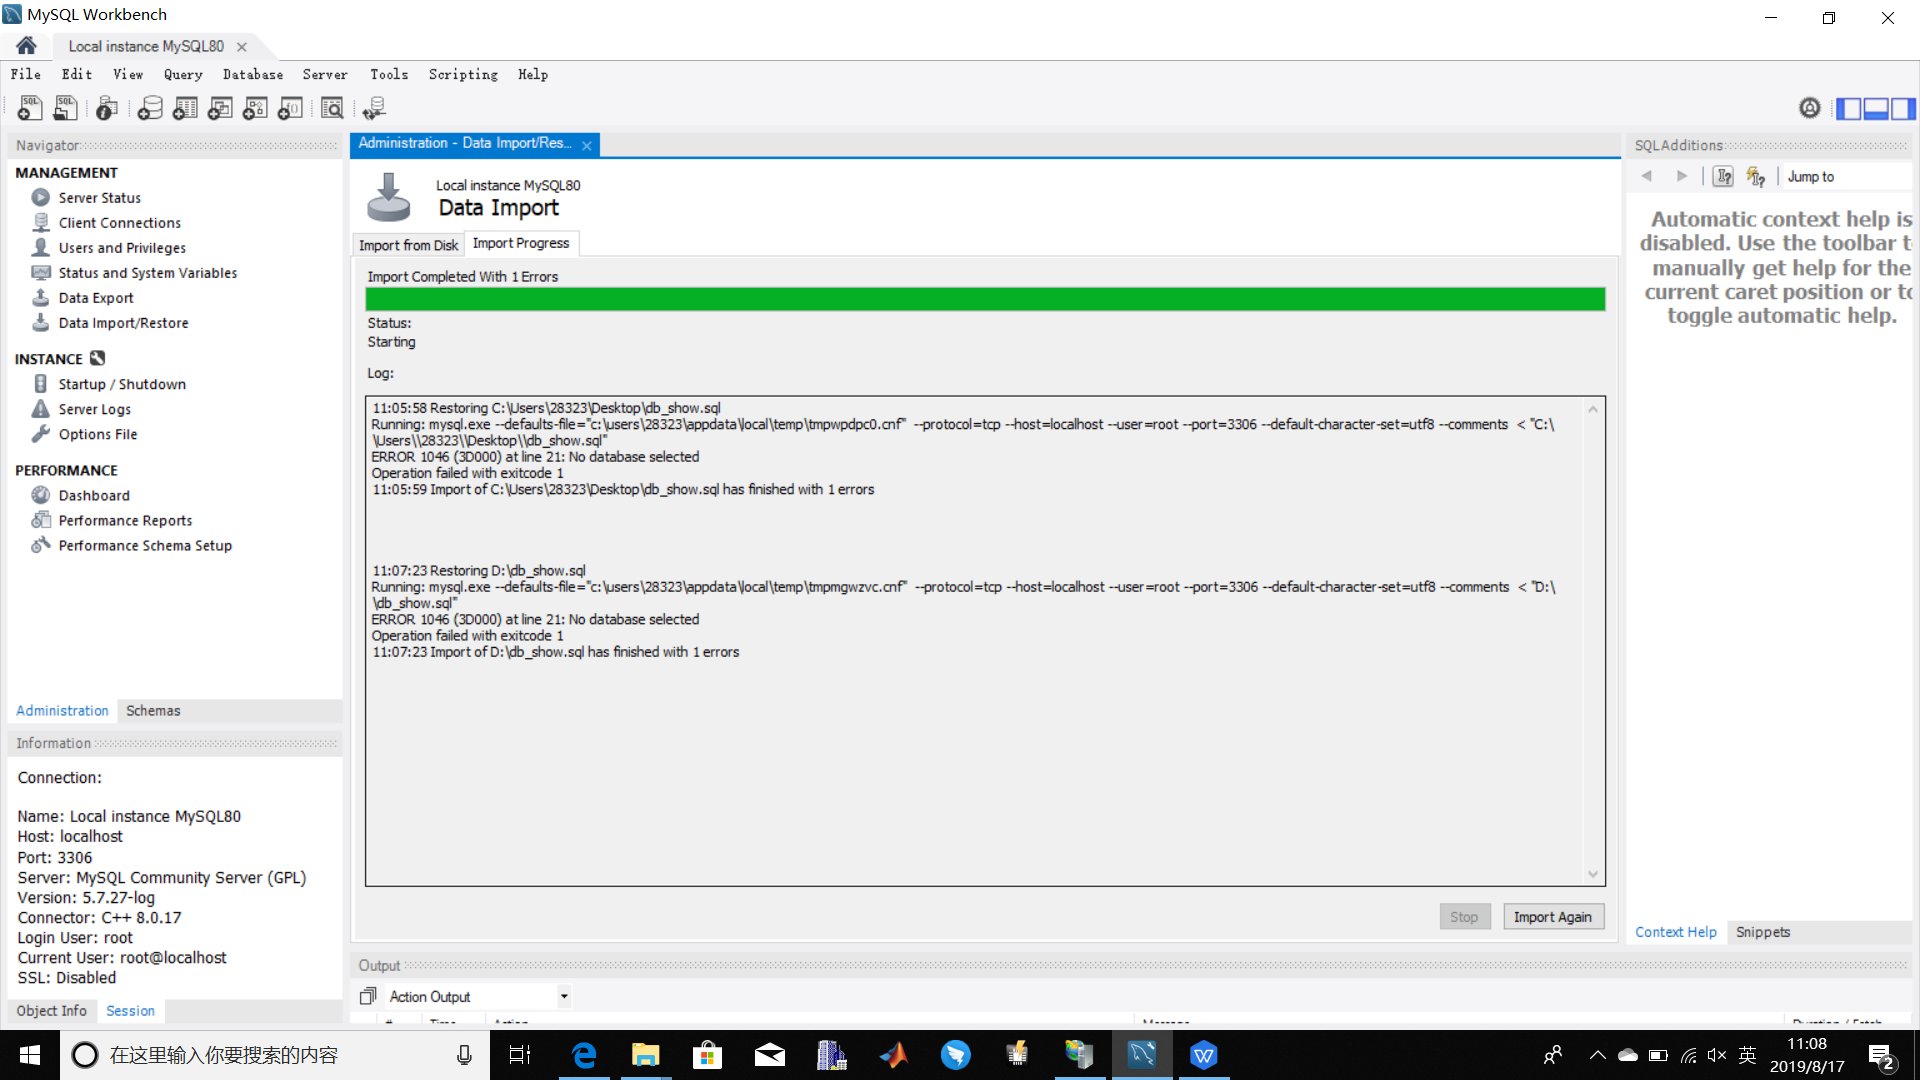This screenshot has height=1080, width=1920.
Task: Click the Import Again button
Action: pos(1553,917)
